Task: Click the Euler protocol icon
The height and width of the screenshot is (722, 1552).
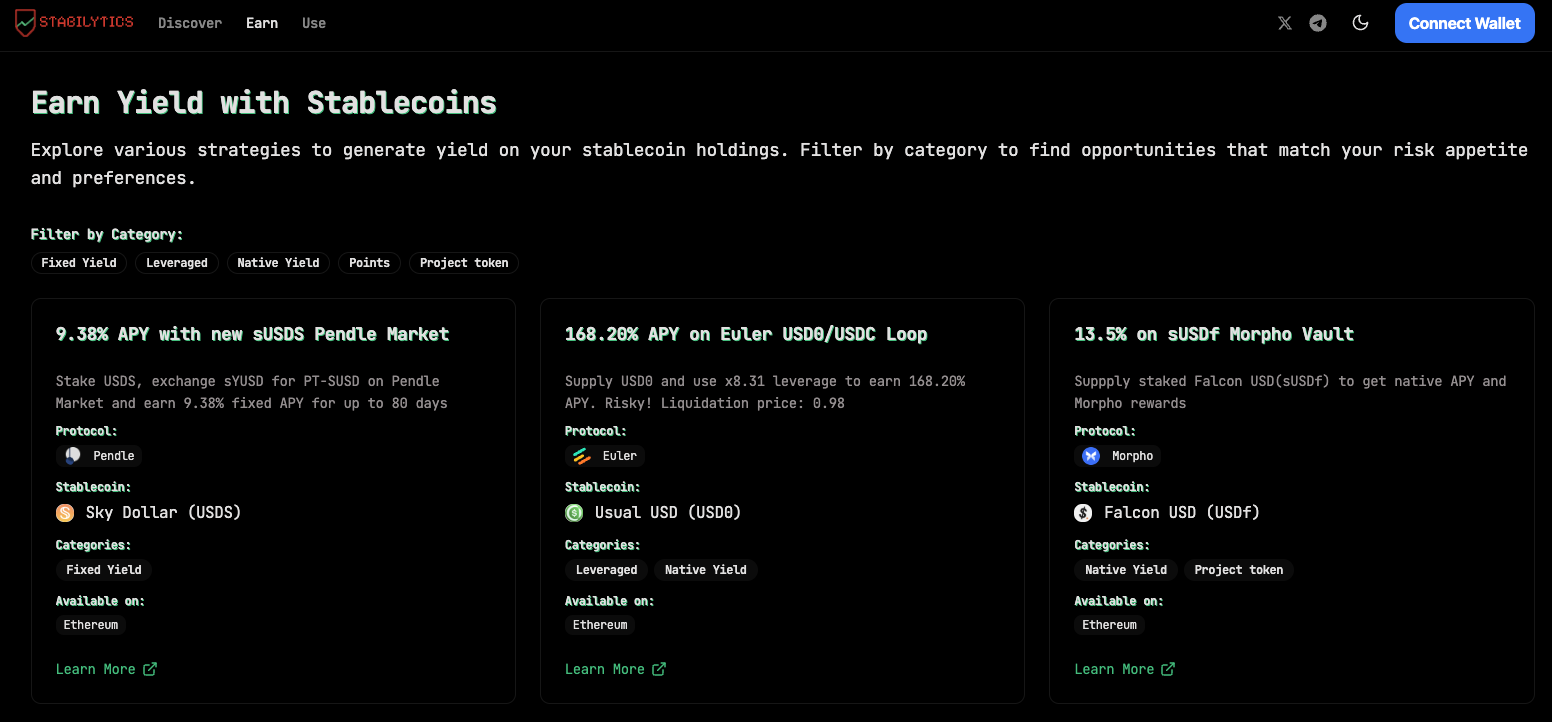Action: pos(582,456)
